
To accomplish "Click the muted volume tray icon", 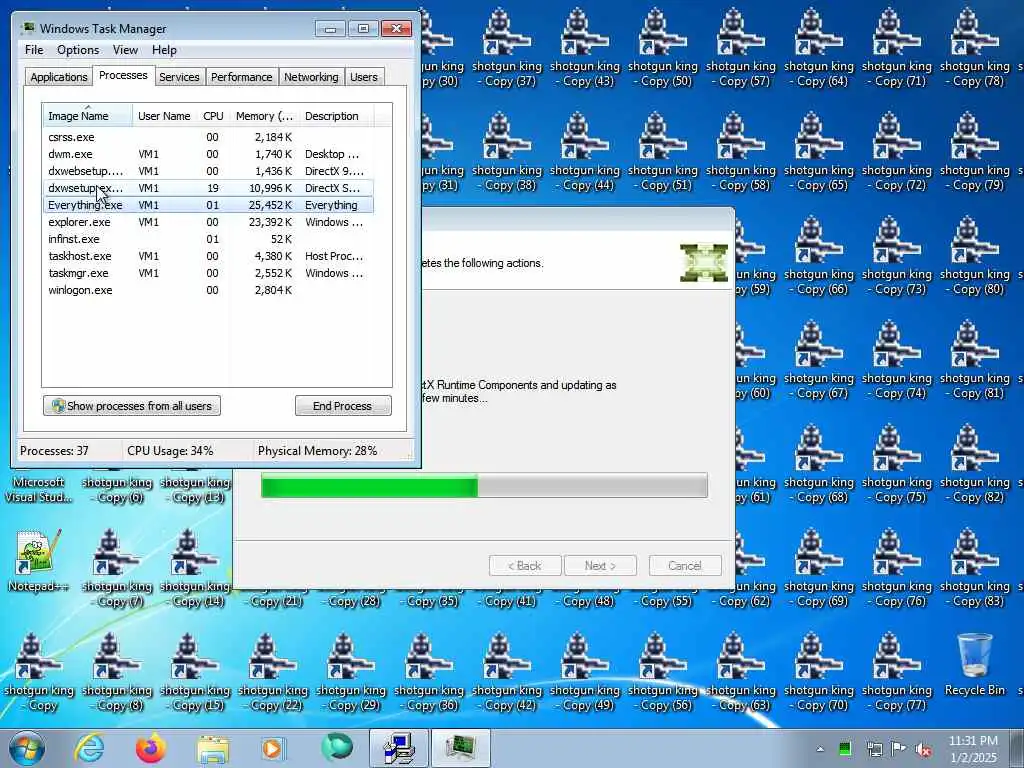I will tap(923, 750).
